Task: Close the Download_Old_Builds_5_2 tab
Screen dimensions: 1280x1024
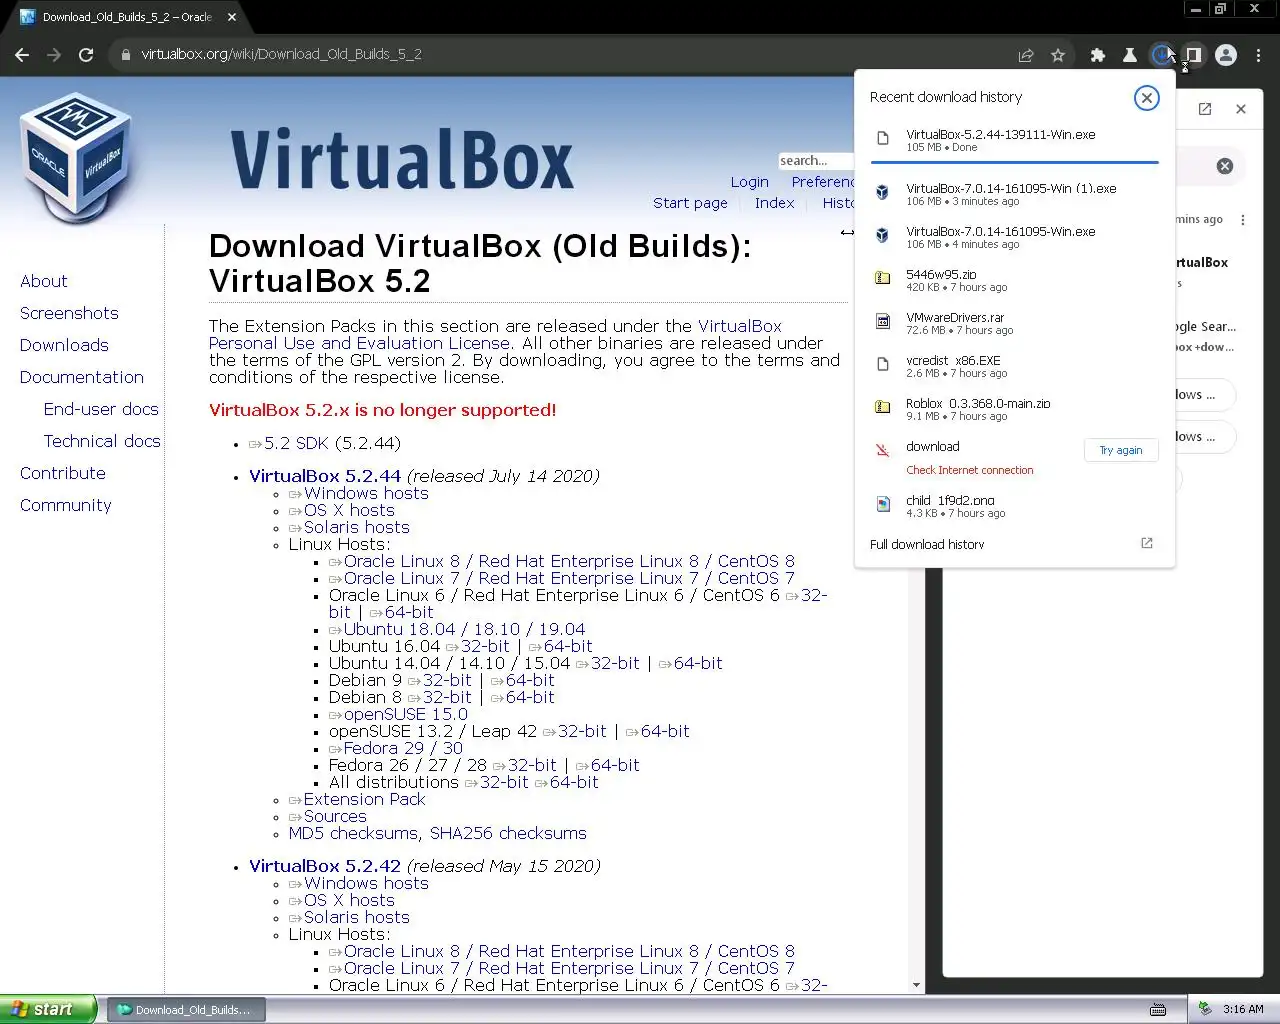Action: 232,17
